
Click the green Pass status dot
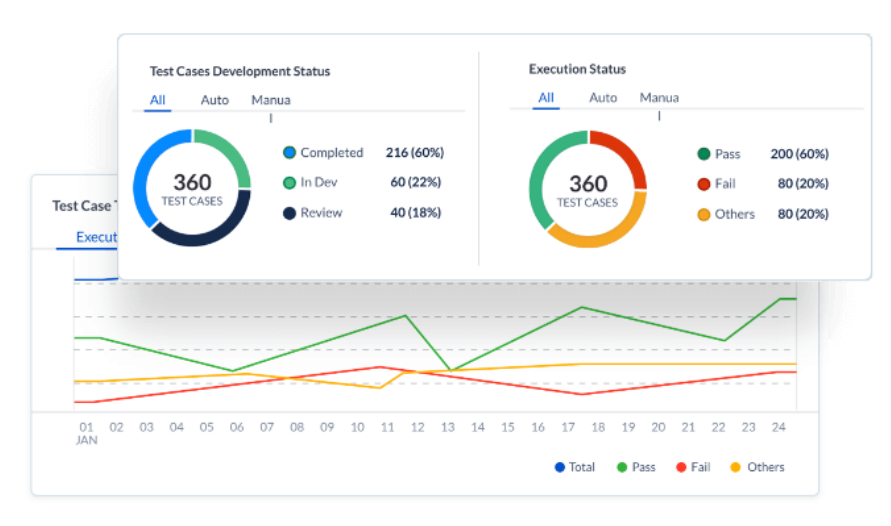coord(704,154)
